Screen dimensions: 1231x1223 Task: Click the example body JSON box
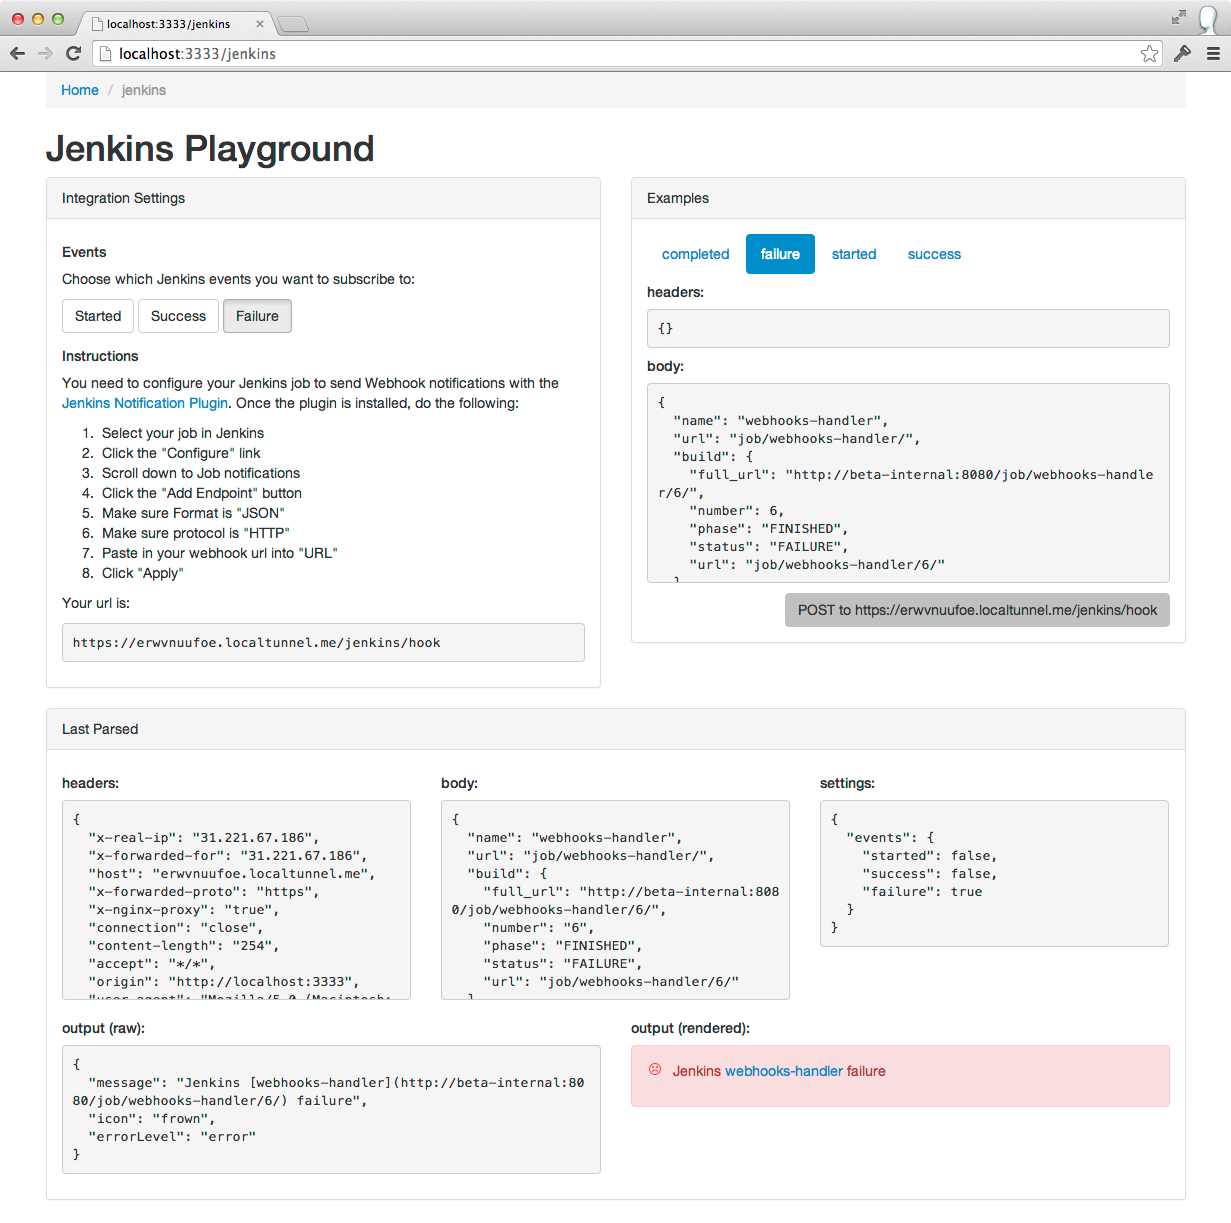point(908,483)
